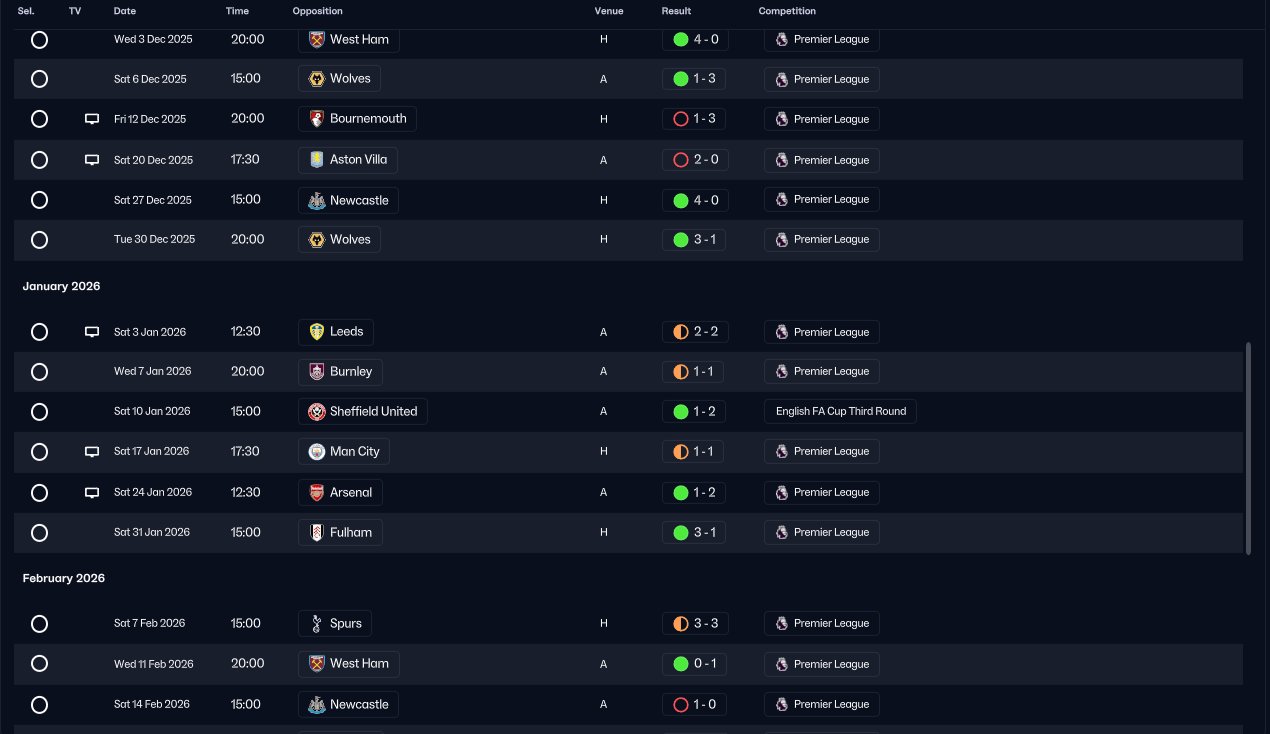Select the Bournemouth fixture radio button

[39, 119]
